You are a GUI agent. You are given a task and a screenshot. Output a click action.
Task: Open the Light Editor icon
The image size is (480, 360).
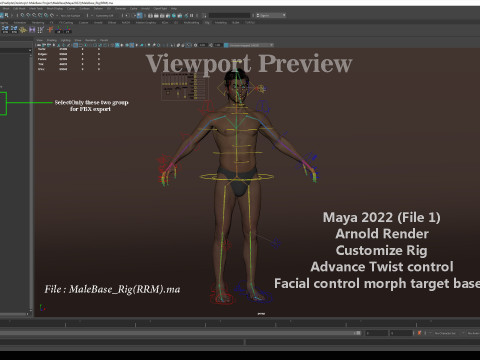tap(186, 15)
